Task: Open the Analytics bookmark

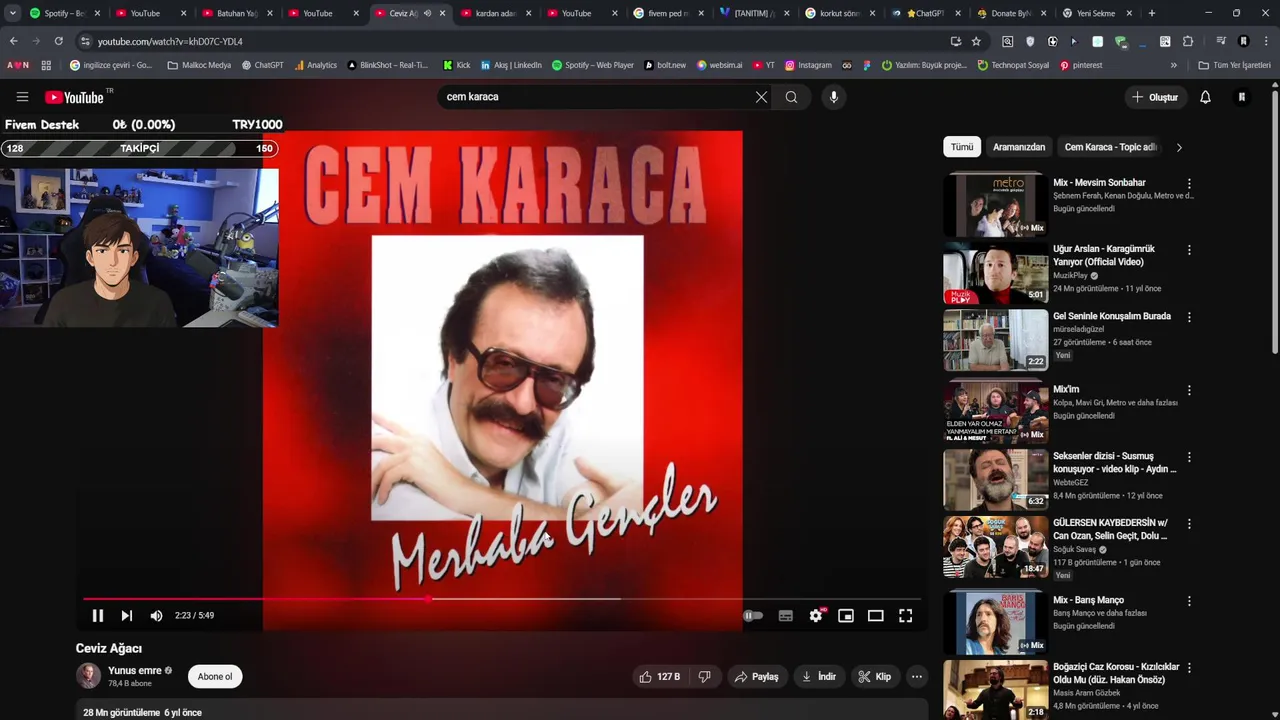Action: pos(316,65)
